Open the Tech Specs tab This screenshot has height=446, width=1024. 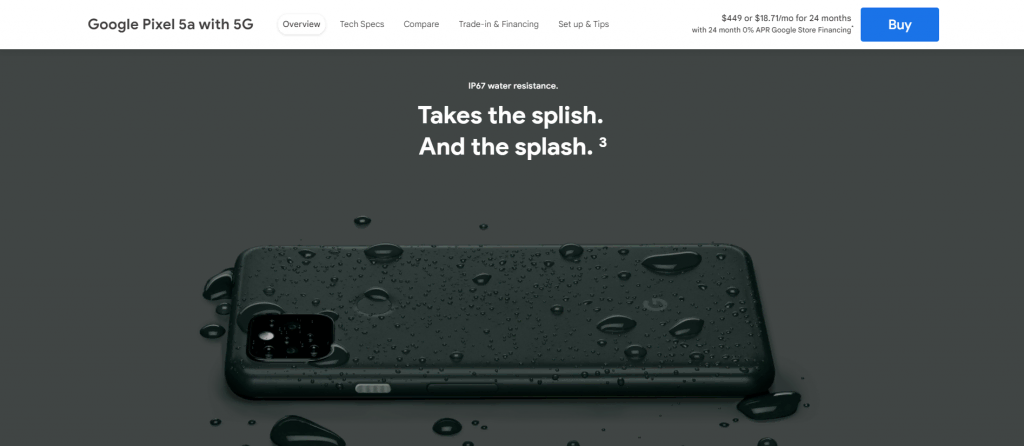pyautogui.click(x=362, y=24)
